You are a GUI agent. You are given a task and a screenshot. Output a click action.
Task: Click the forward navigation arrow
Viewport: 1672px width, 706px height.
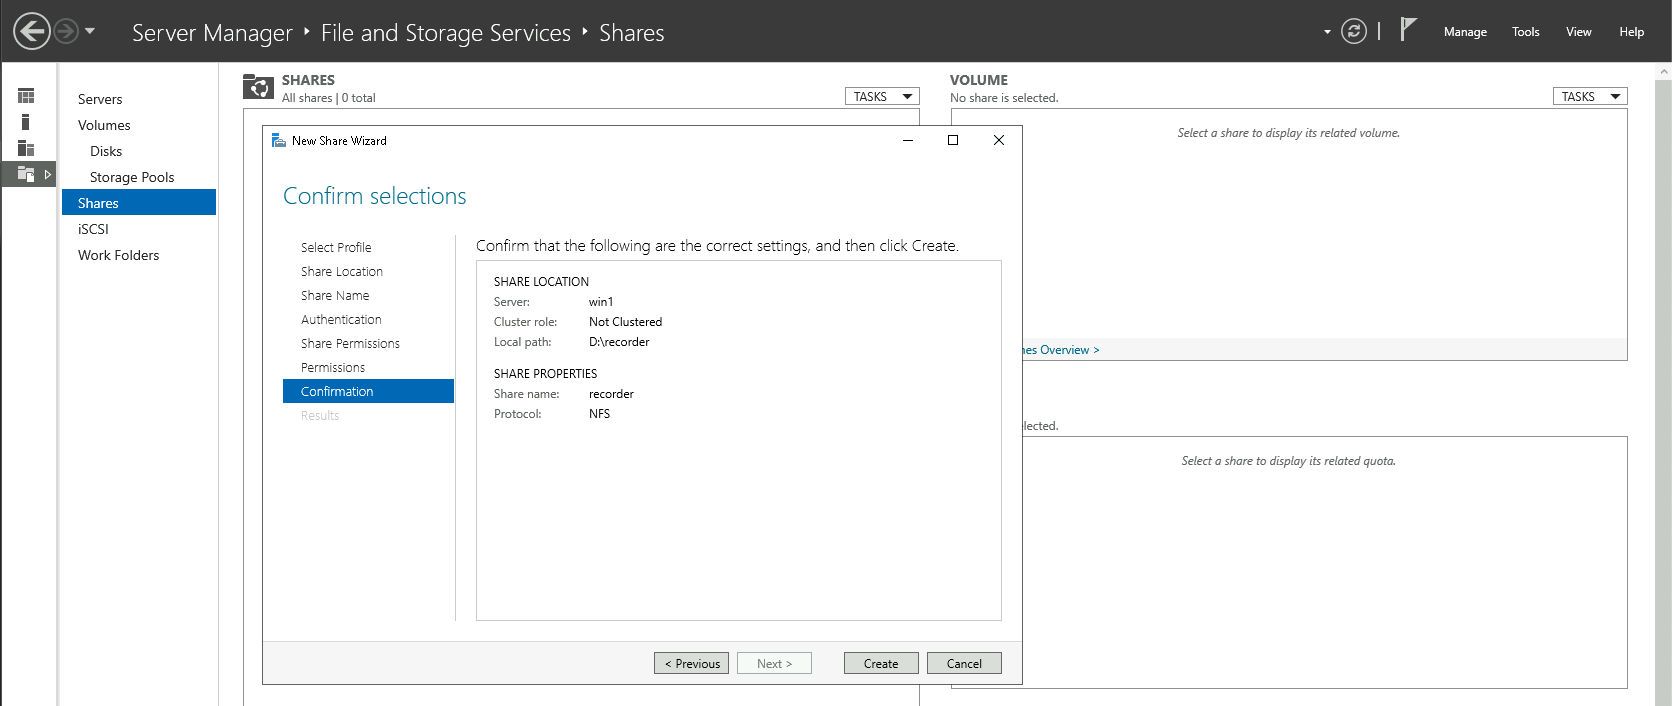(66, 31)
